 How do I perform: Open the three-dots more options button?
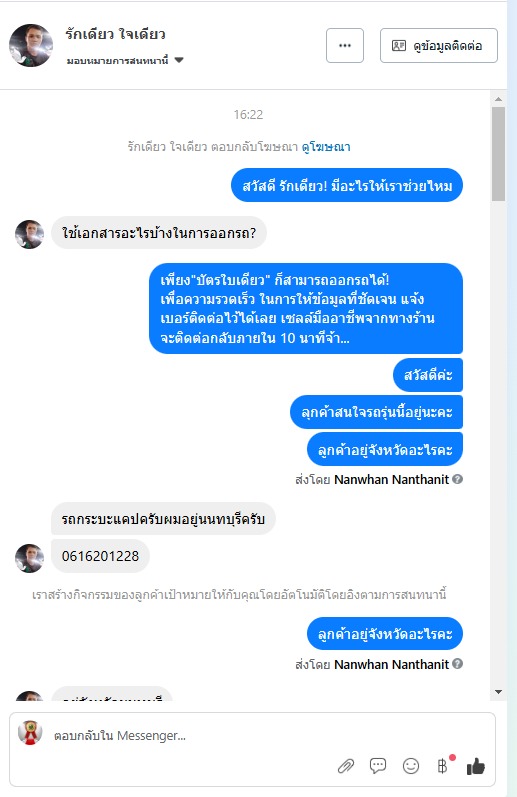click(x=345, y=46)
